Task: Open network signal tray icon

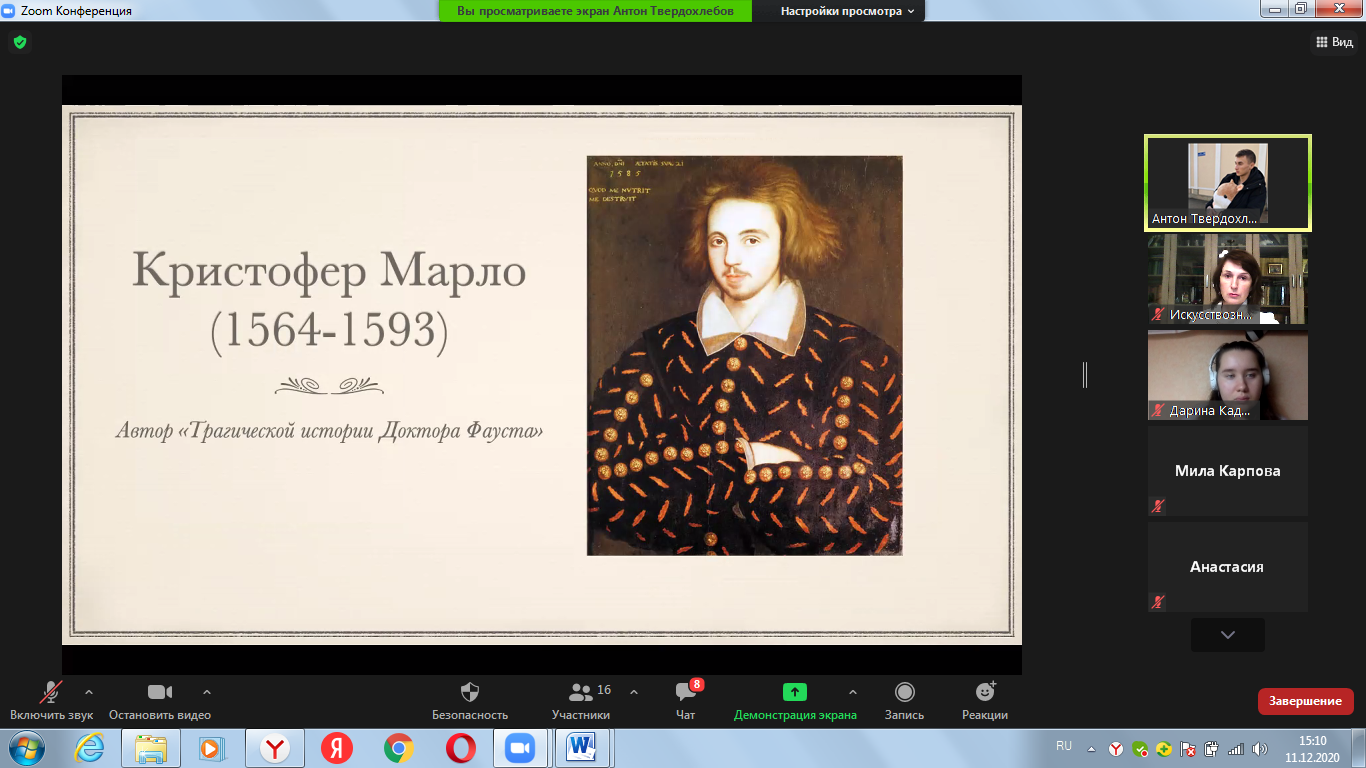Action: (x=1236, y=748)
